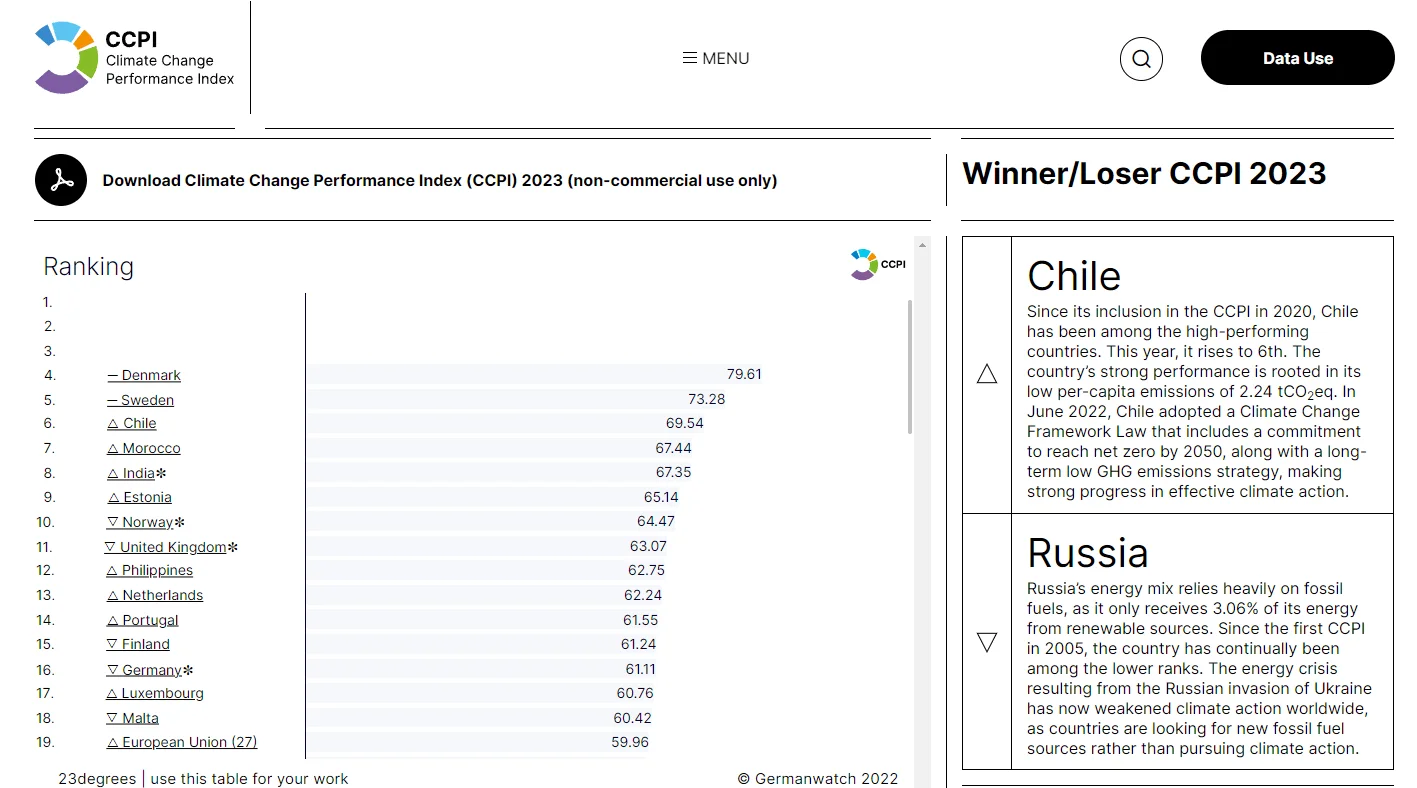1417x788 pixels.
Task: Select Chile in the ranking list
Action: coord(132,424)
